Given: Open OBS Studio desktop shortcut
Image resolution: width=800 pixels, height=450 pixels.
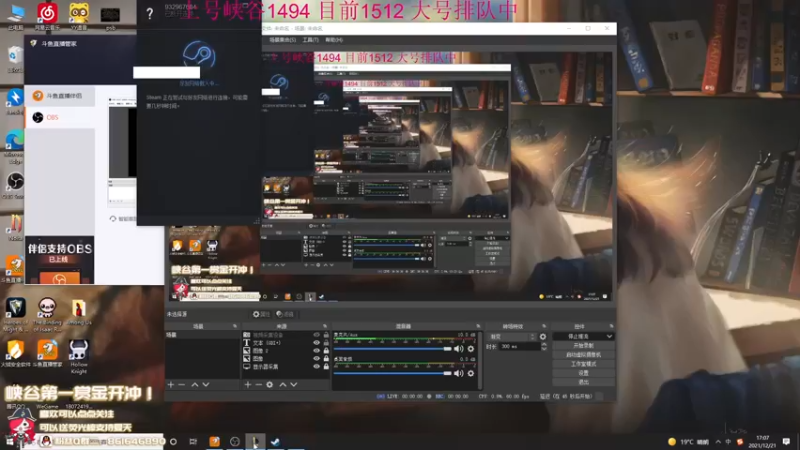Looking at the screenshot, I should (14, 185).
